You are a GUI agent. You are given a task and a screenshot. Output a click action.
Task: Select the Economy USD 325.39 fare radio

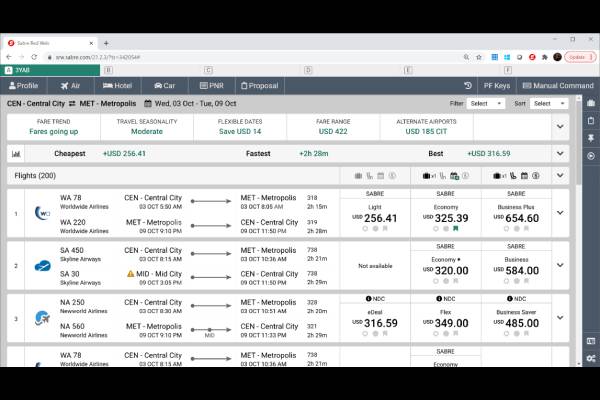click(x=436, y=229)
